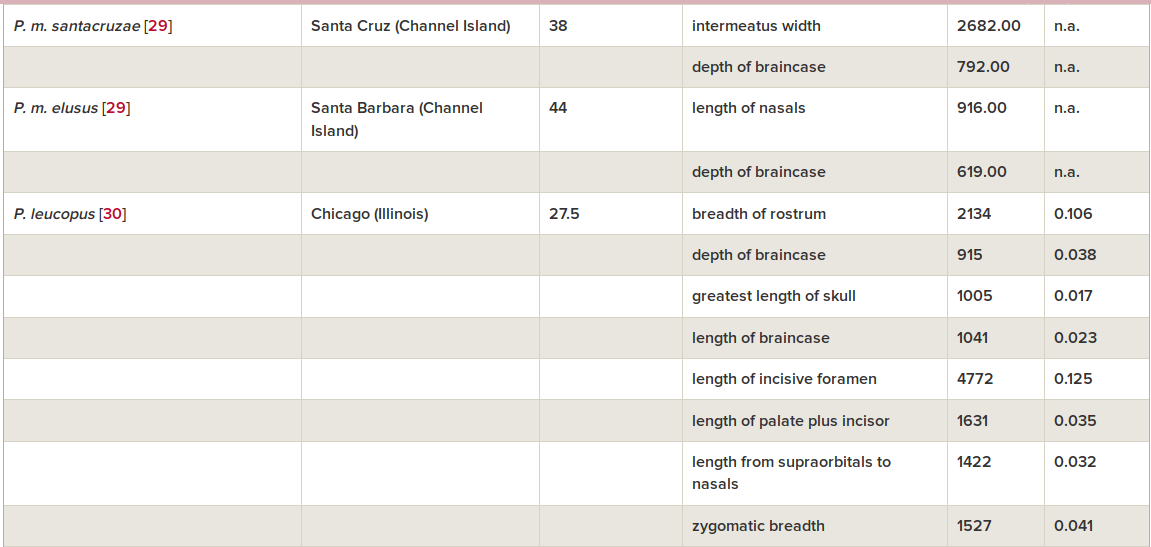The height and width of the screenshot is (547, 1151).
Task: Select the greatest length of skull cell
Action: tap(815, 297)
